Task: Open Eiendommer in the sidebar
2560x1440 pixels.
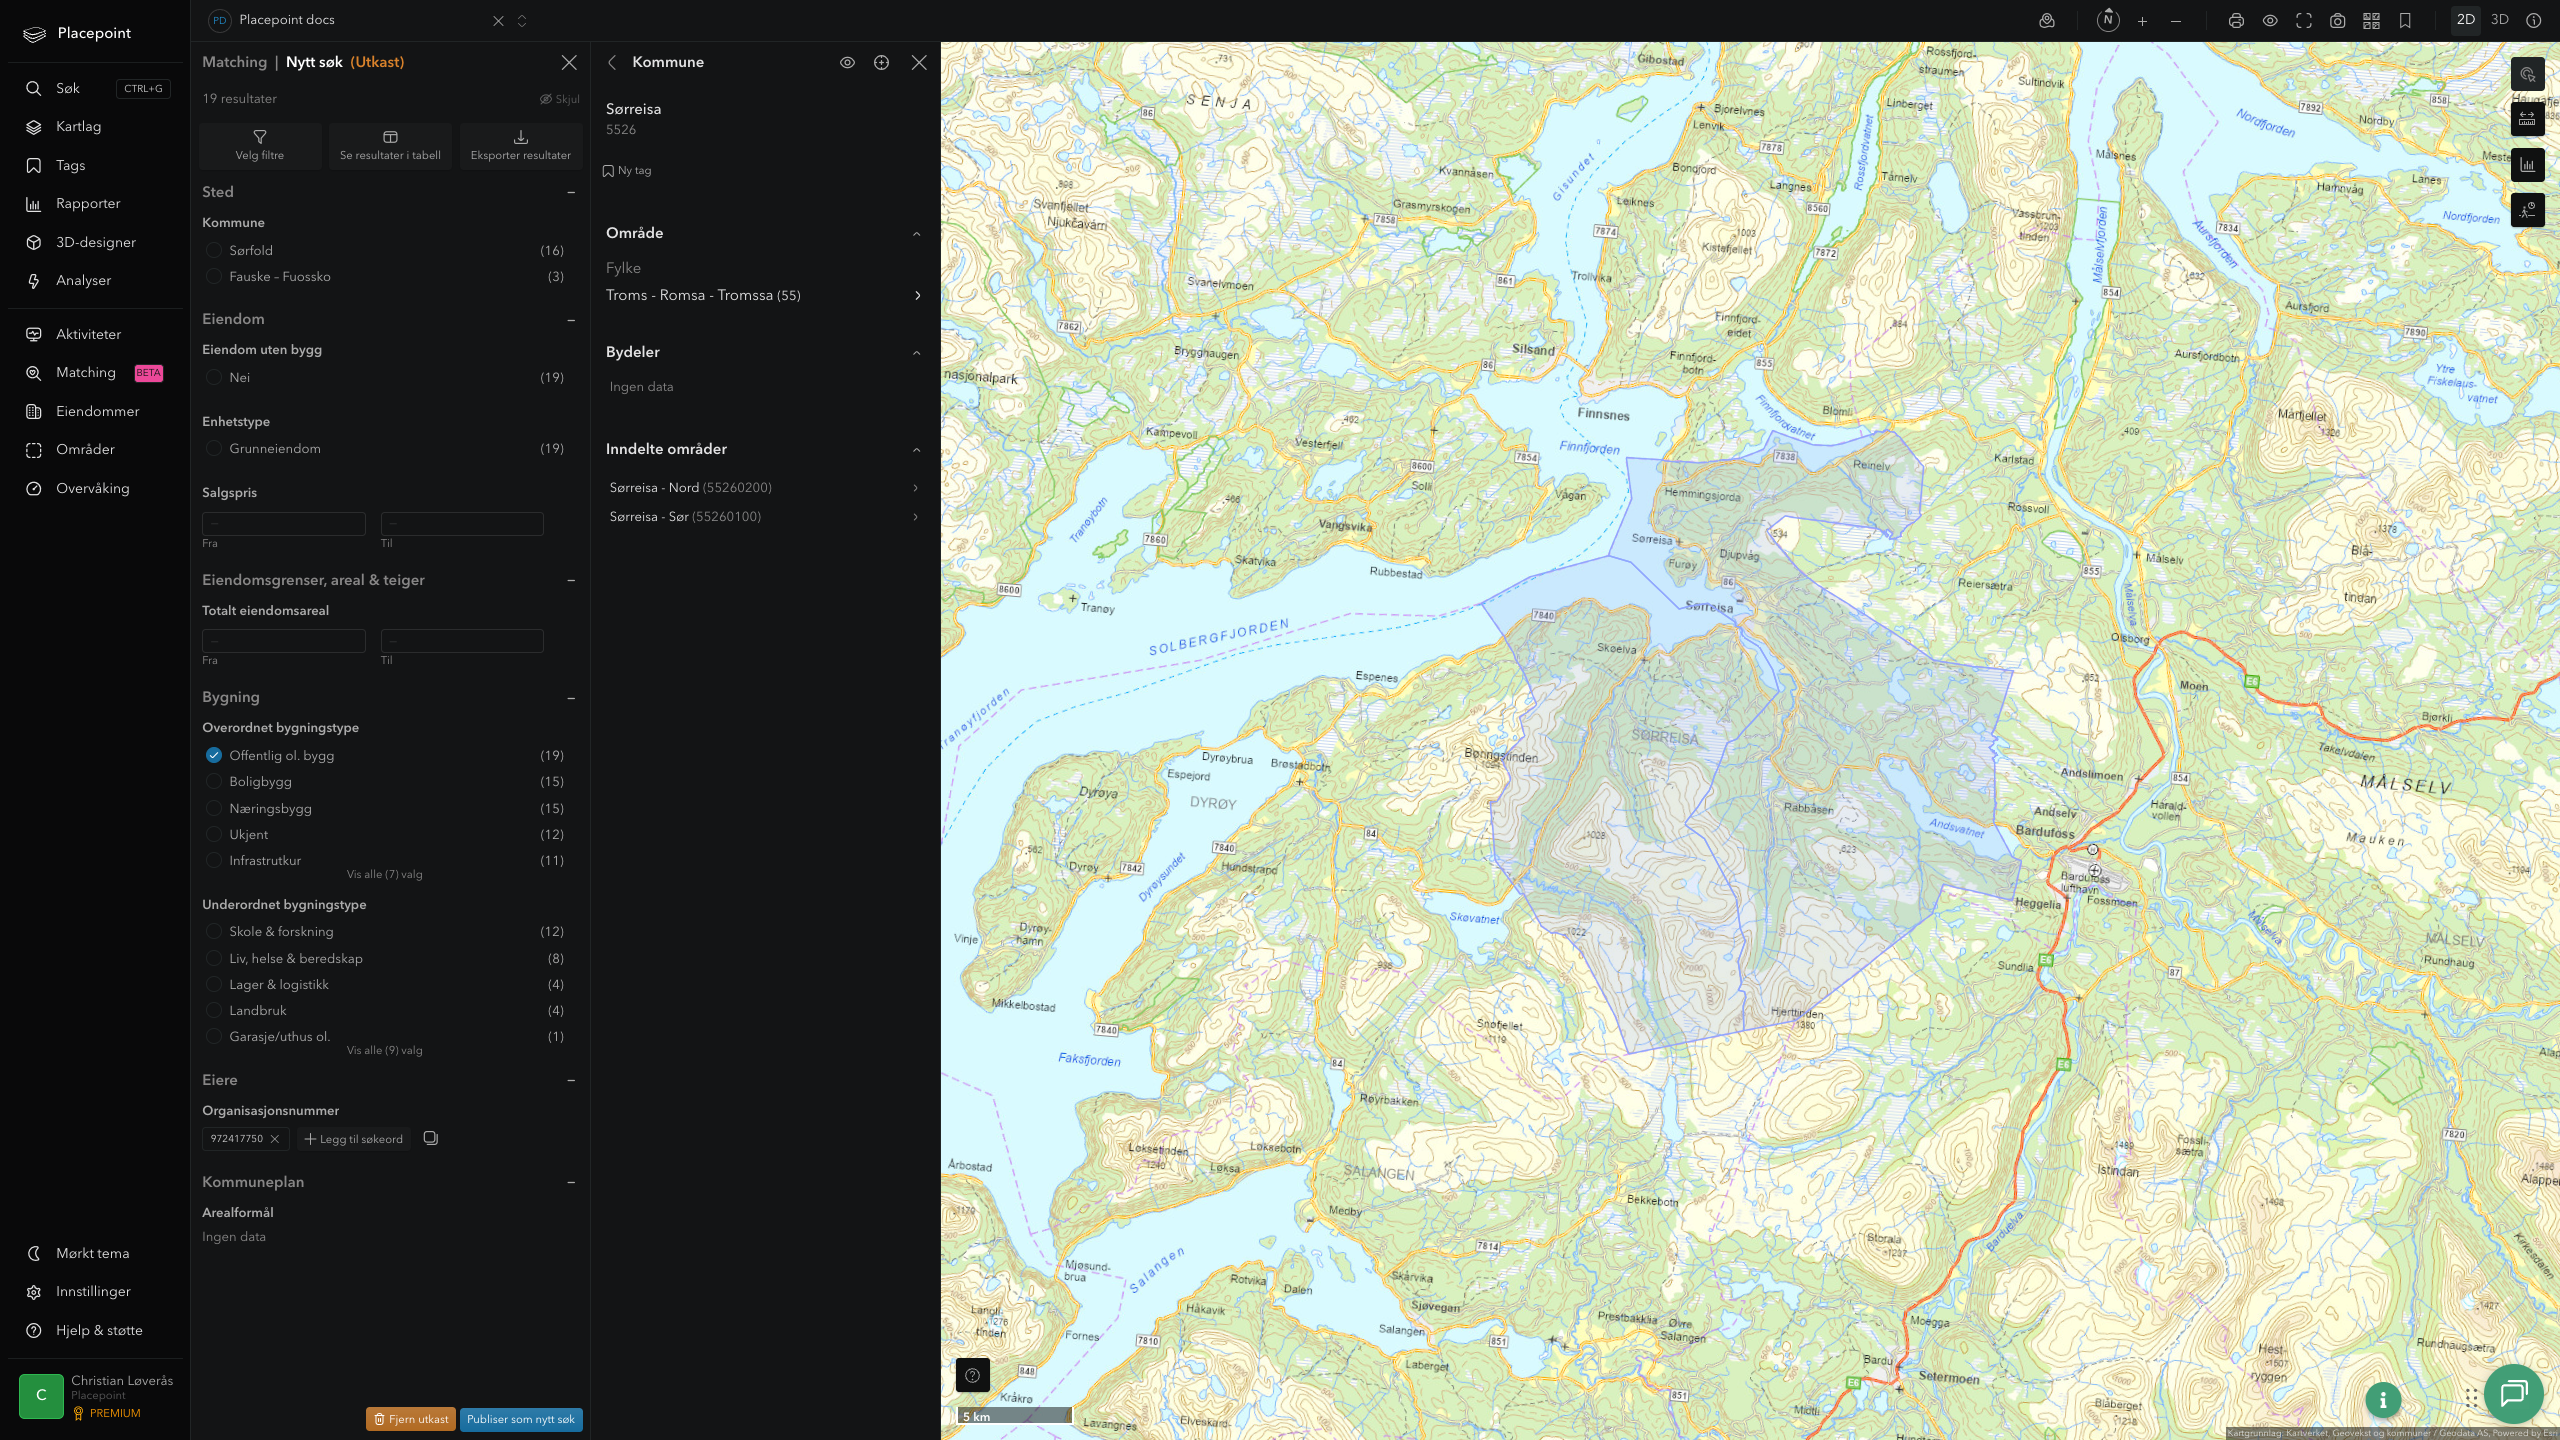Action: click(97, 411)
